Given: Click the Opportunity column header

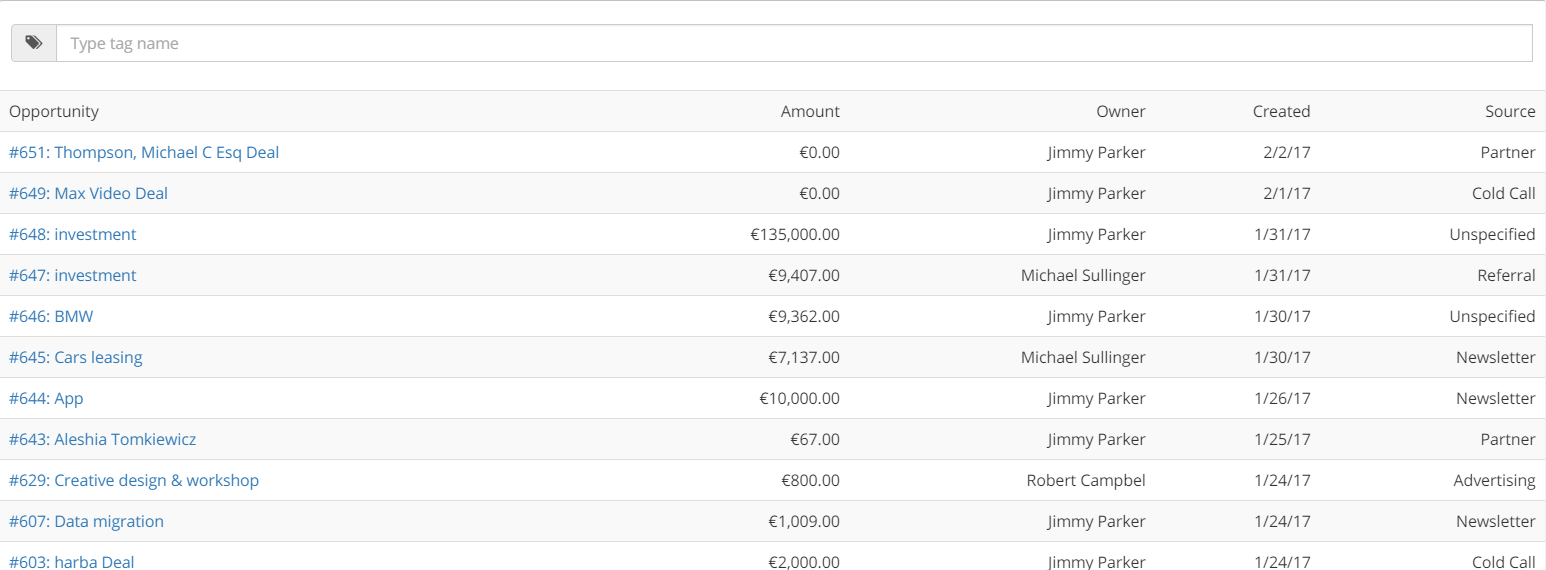Looking at the screenshot, I should pos(54,111).
